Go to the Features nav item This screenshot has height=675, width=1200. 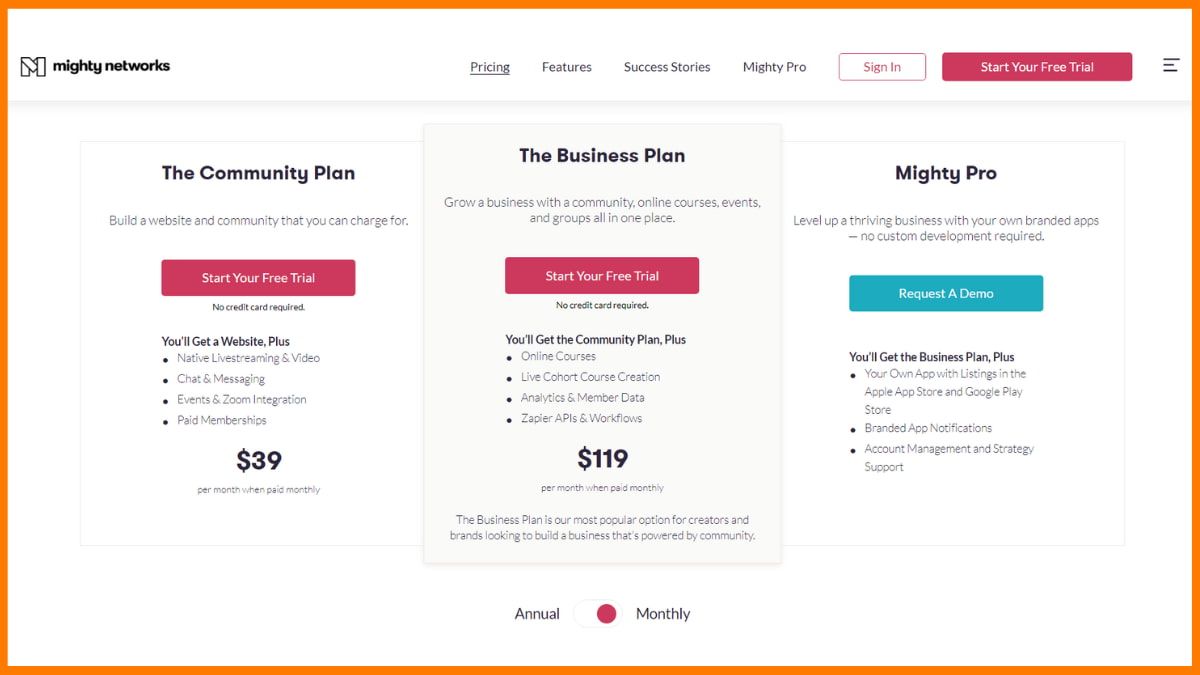(567, 67)
